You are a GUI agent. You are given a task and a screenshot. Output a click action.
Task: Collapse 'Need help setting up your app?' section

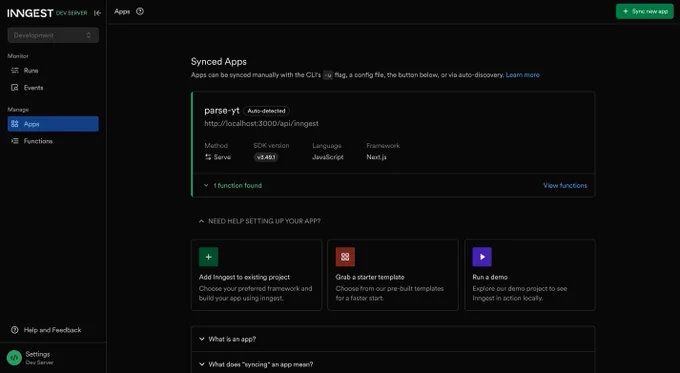pyautogui.click(x=259, y=221)
